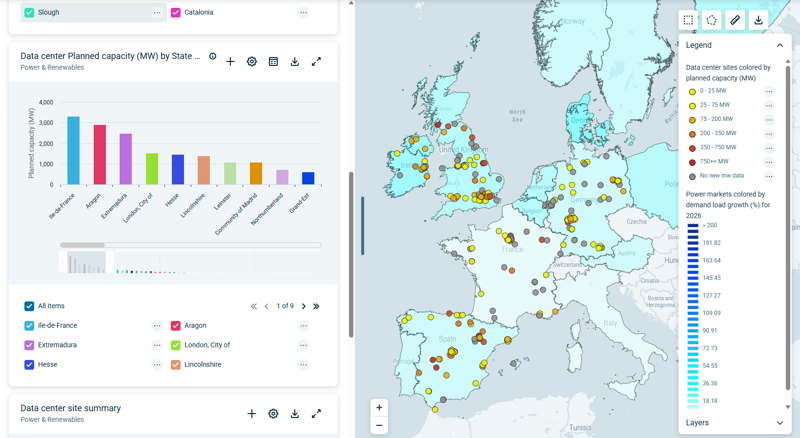Viewport: 800px width, 438px height.
Task: Choose the ruler measure tool on map
Action: (735, 20)
